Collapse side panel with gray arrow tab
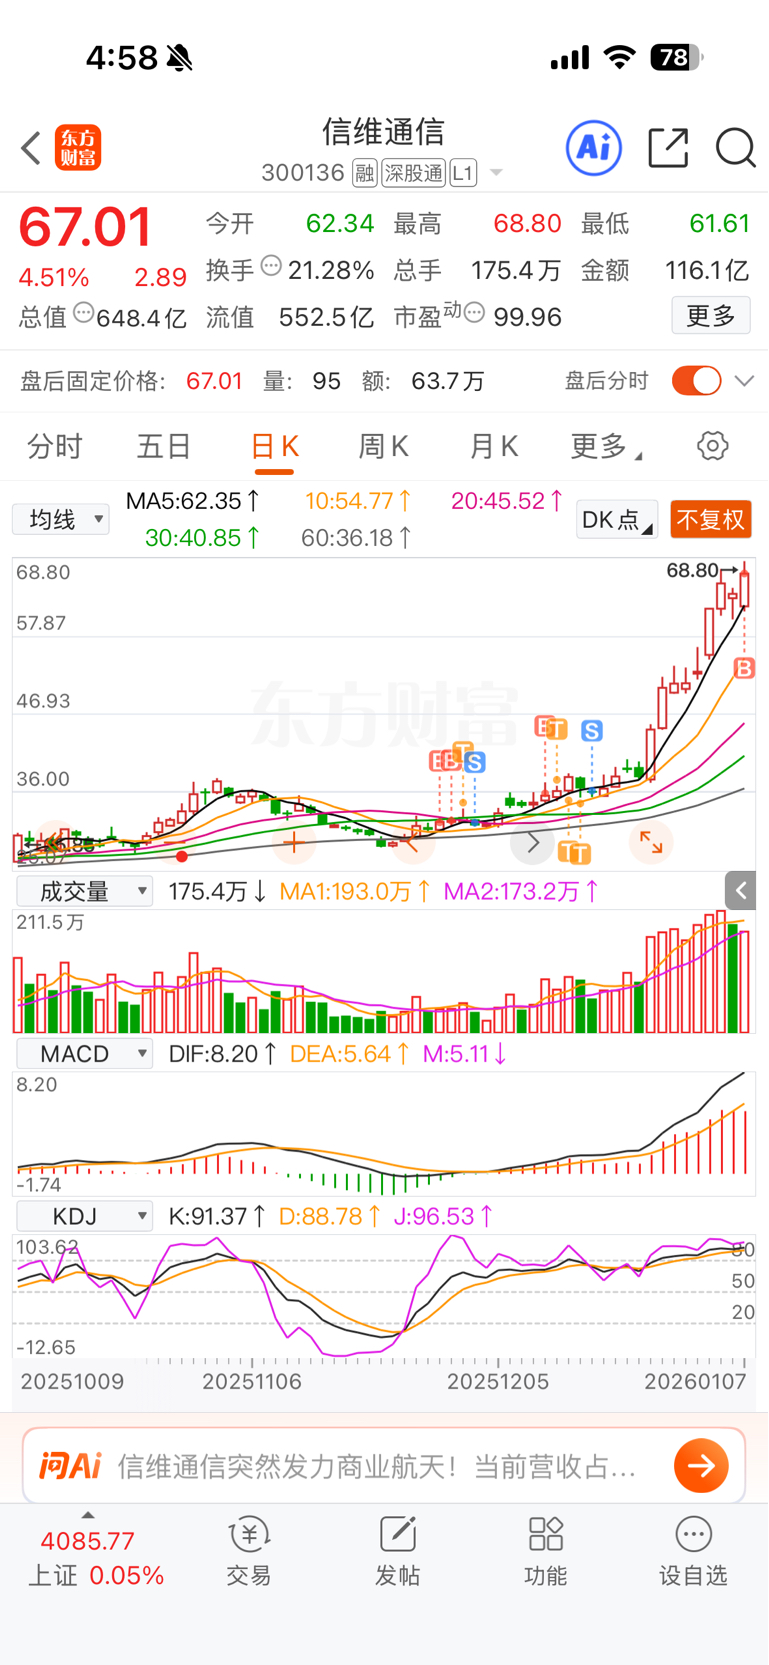 pyautogui.click(x=740, y=890)
